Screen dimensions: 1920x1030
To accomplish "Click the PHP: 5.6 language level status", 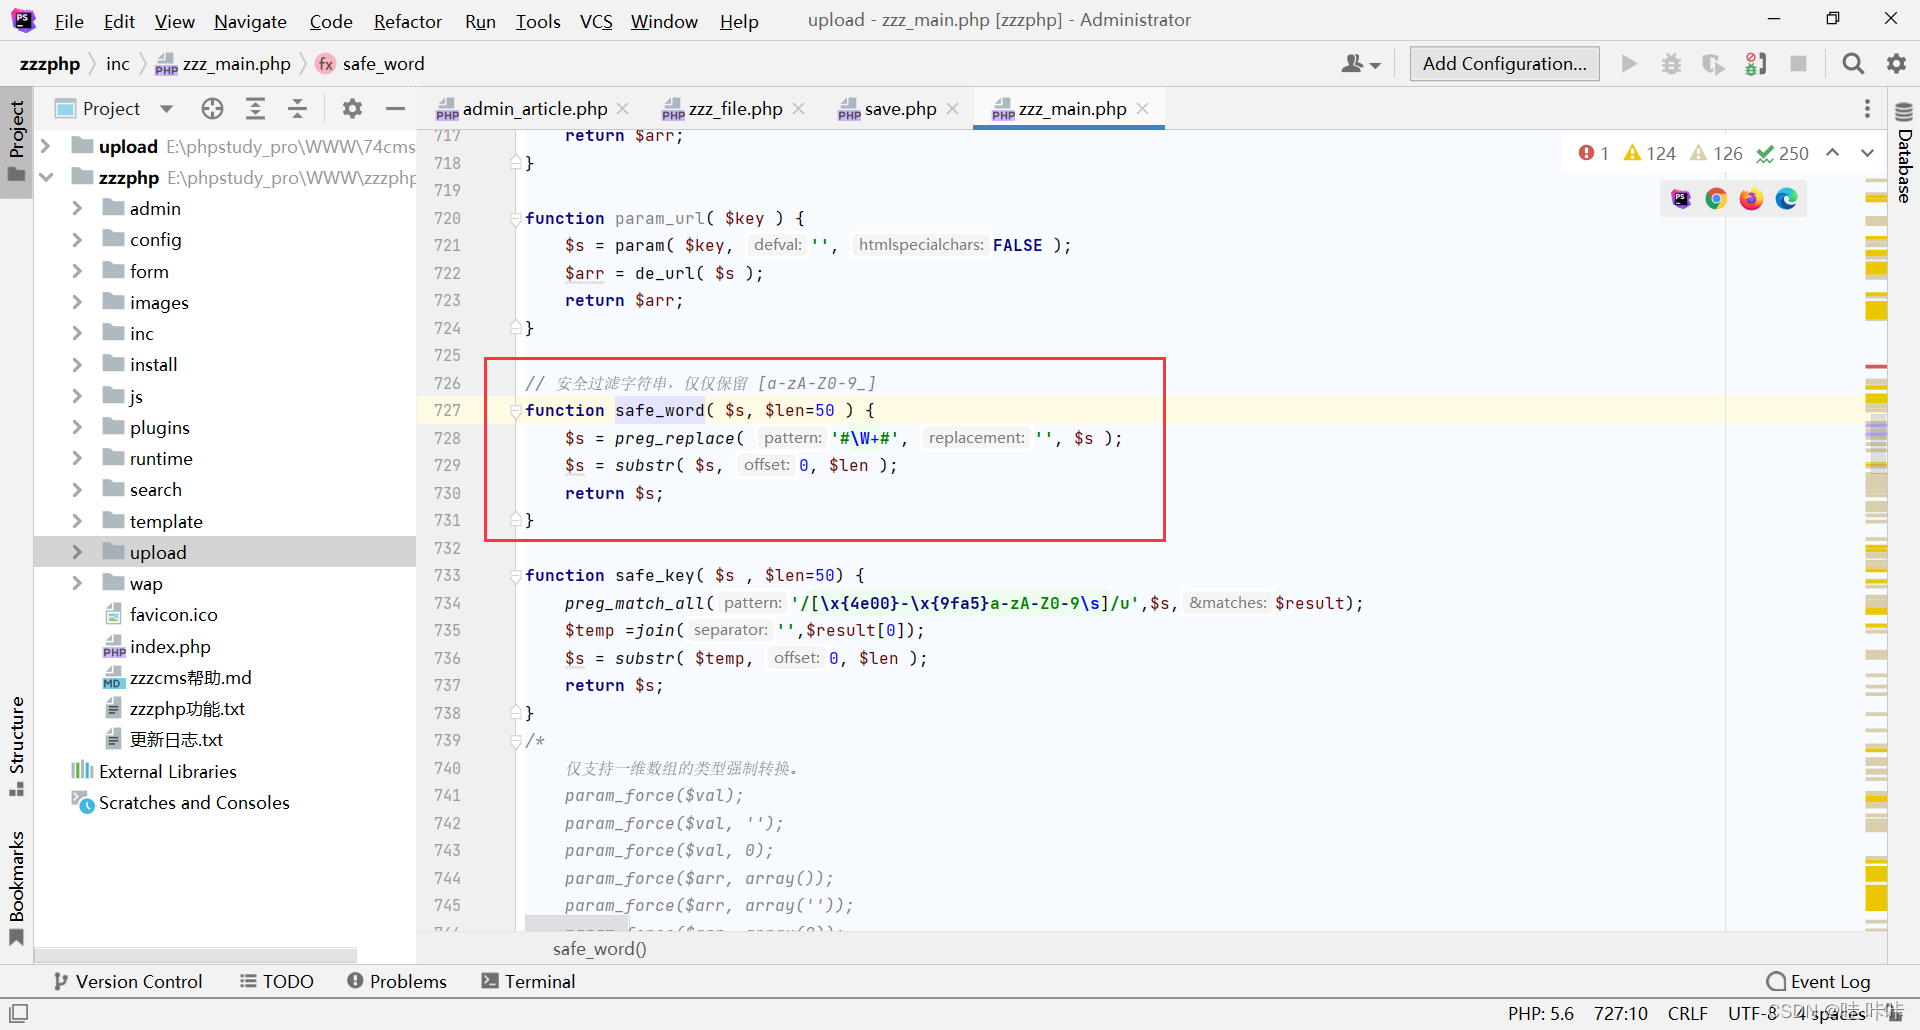I will click(x=1540, y=1013).
